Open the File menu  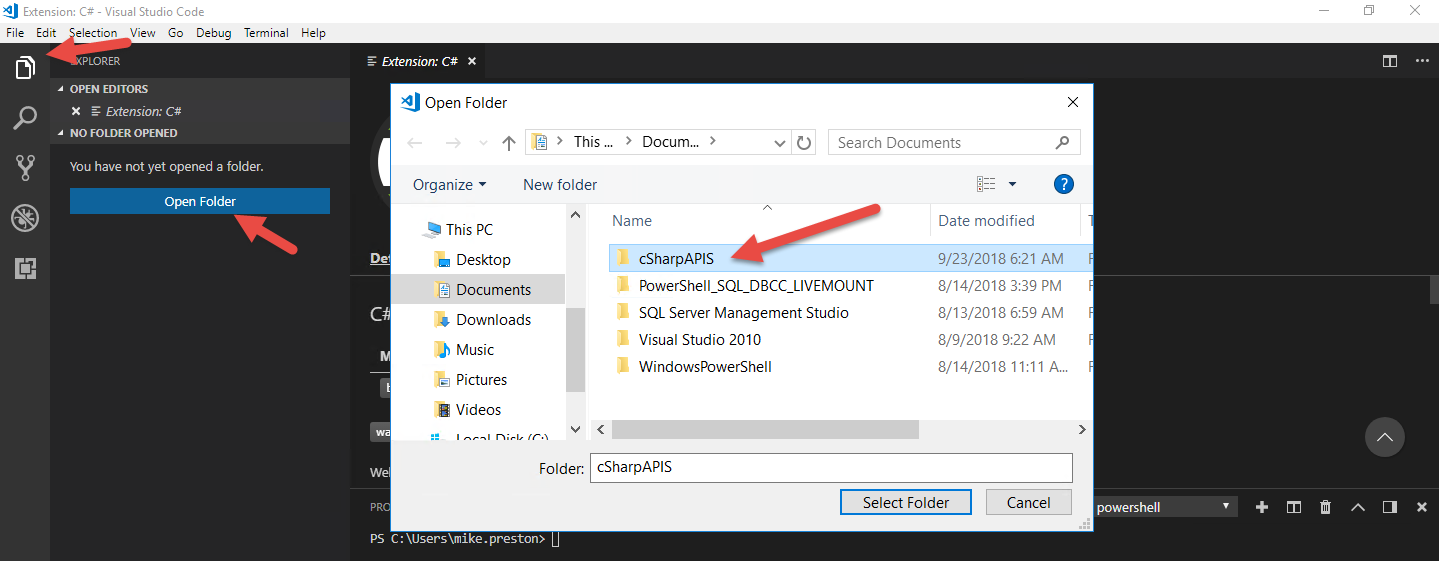click(15, 33)
